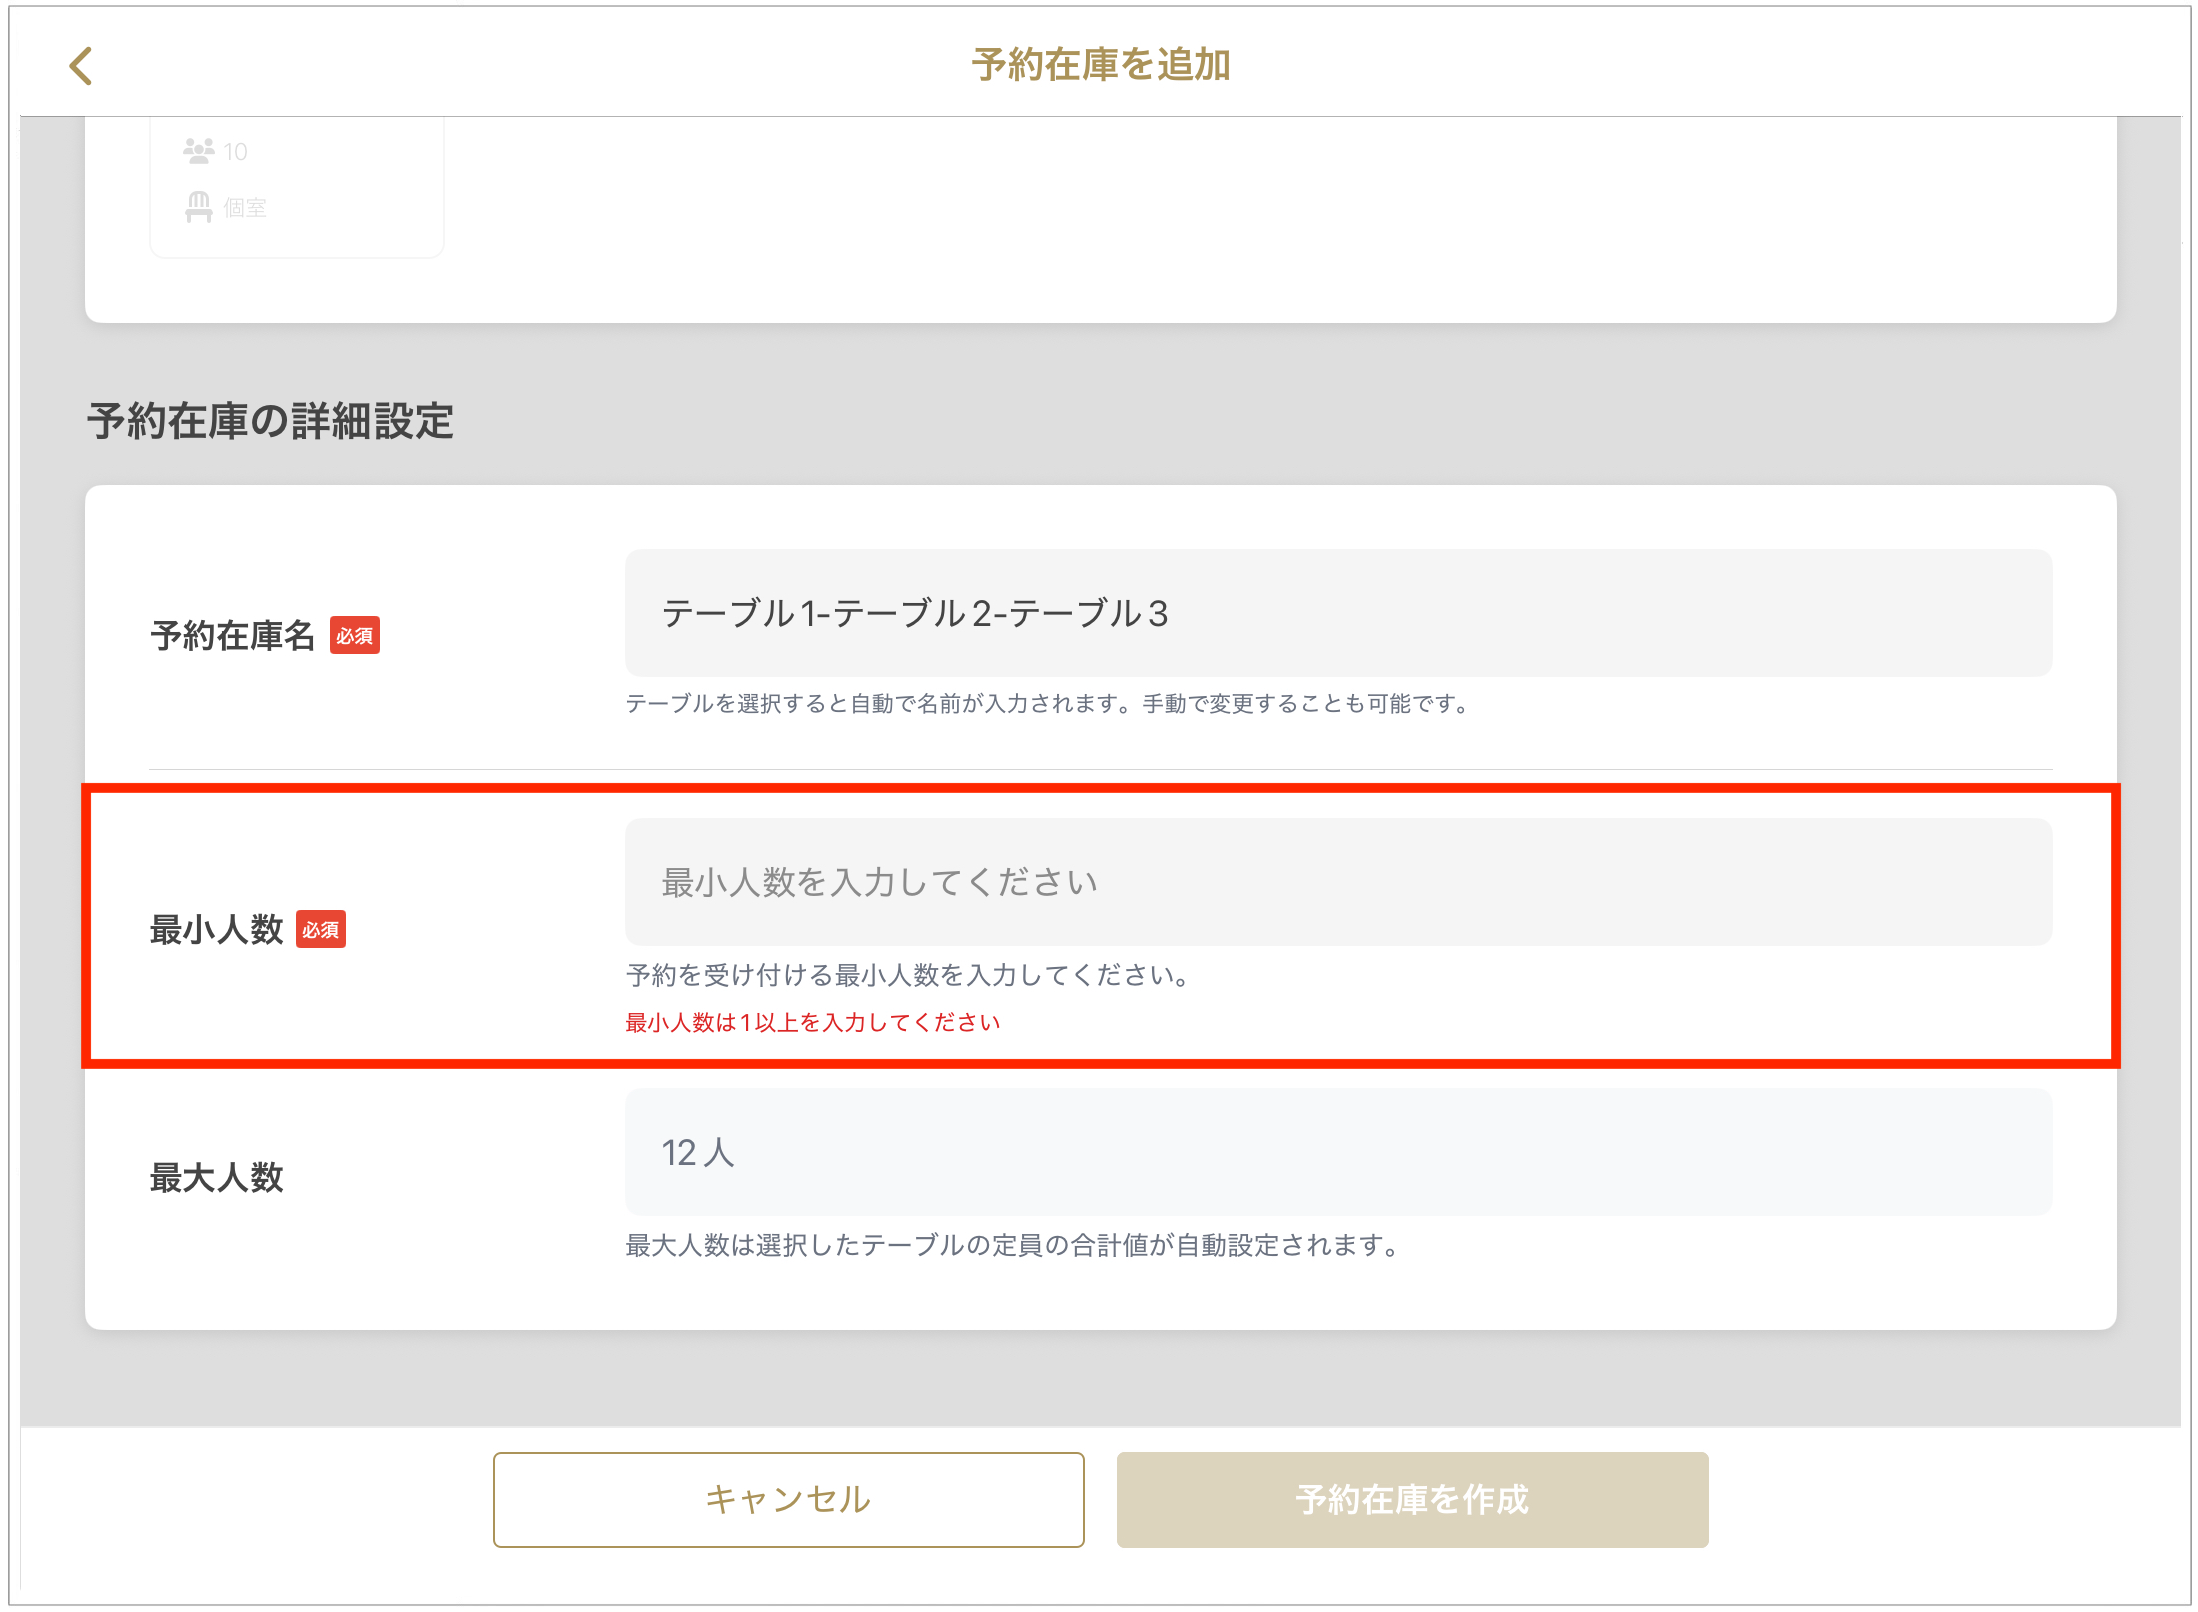Click the helper text below 最大人数 field
Viewport: 2198px width, 1612px height.
point(1014,1246)
